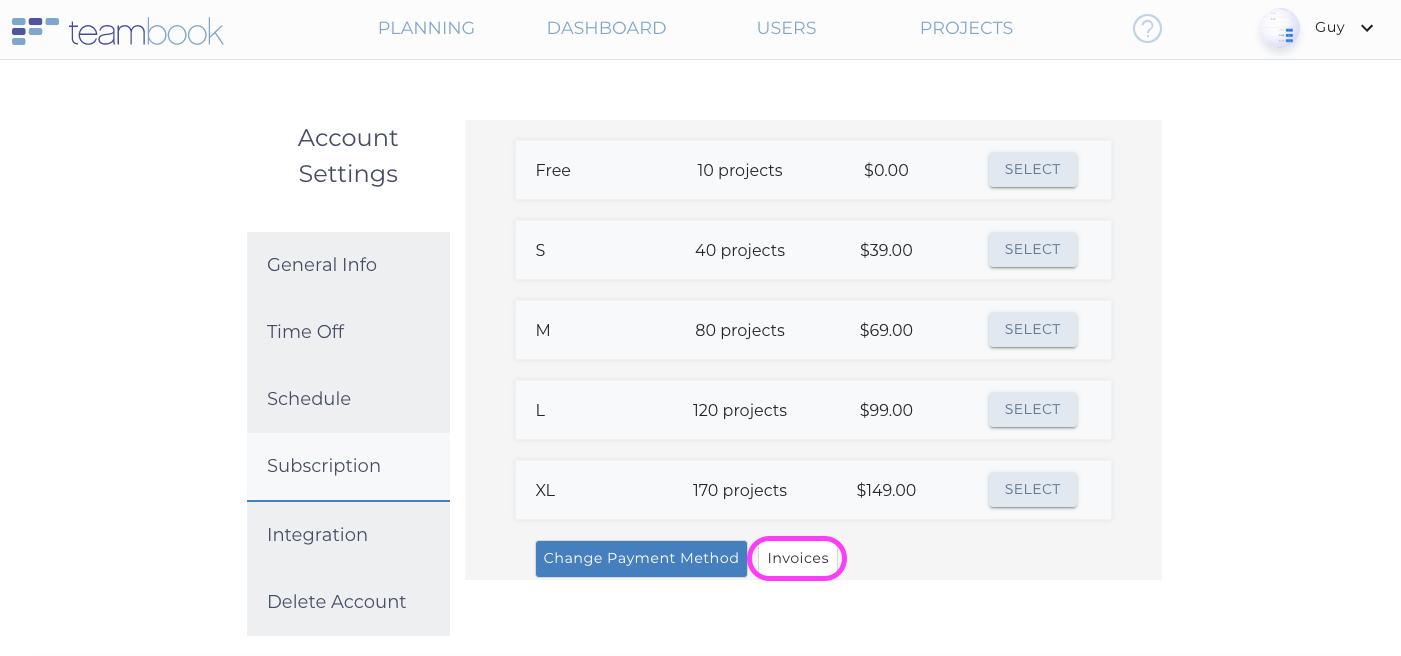
Task: Choose the S plan for $39.00
Action: tap(1032, 250)
